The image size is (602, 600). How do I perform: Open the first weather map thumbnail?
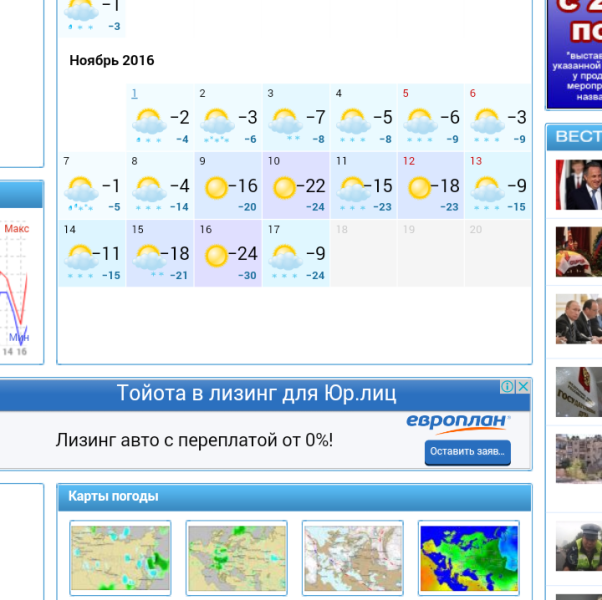click(120, 558)
